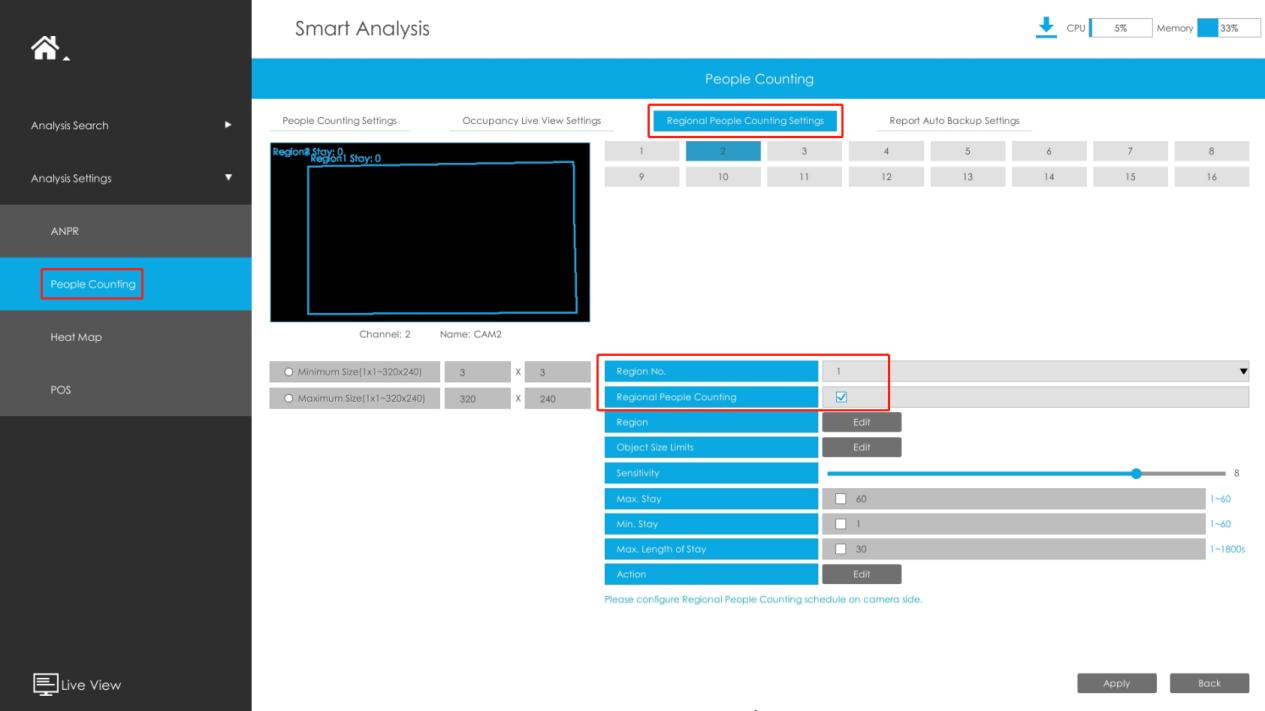Click the Apply button
This screenshot has height=711, width=1265.
click(1117, 683)
